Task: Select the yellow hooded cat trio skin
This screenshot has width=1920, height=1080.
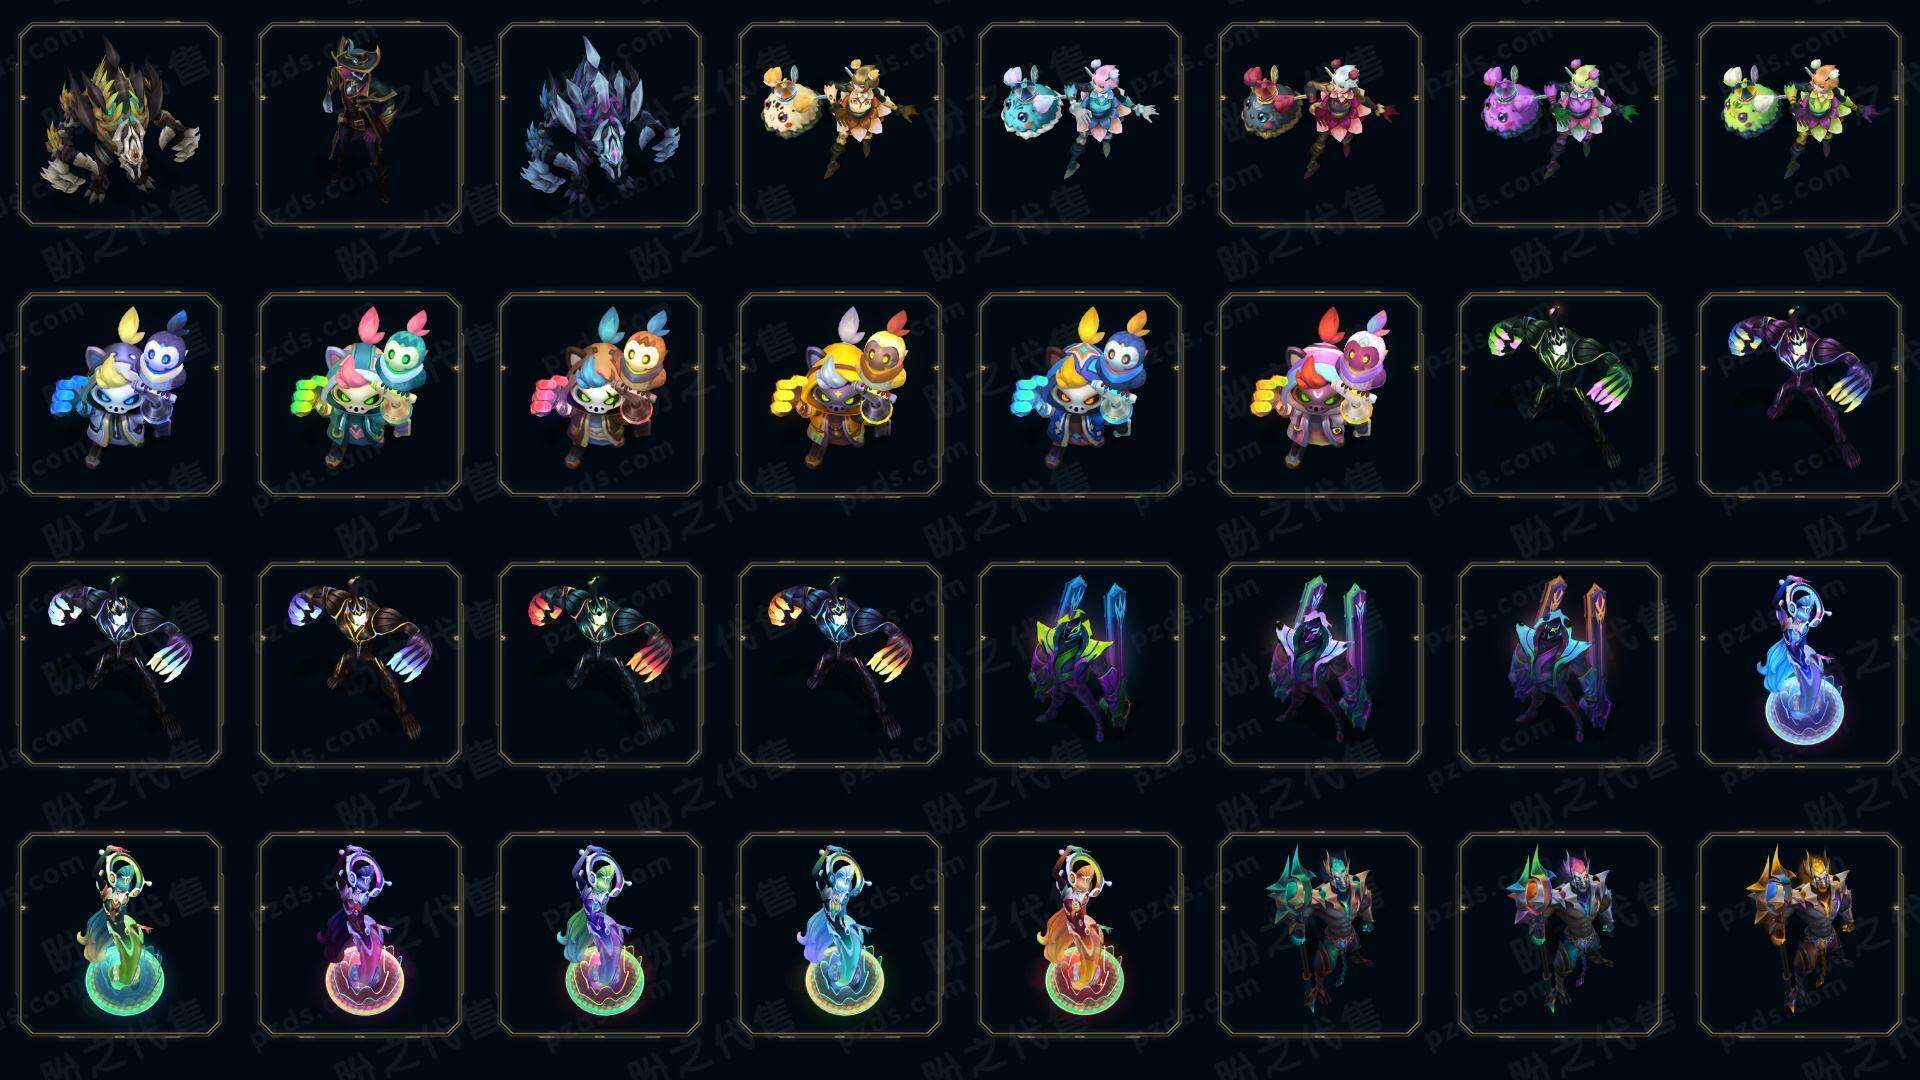Action: tap(840, 395)
